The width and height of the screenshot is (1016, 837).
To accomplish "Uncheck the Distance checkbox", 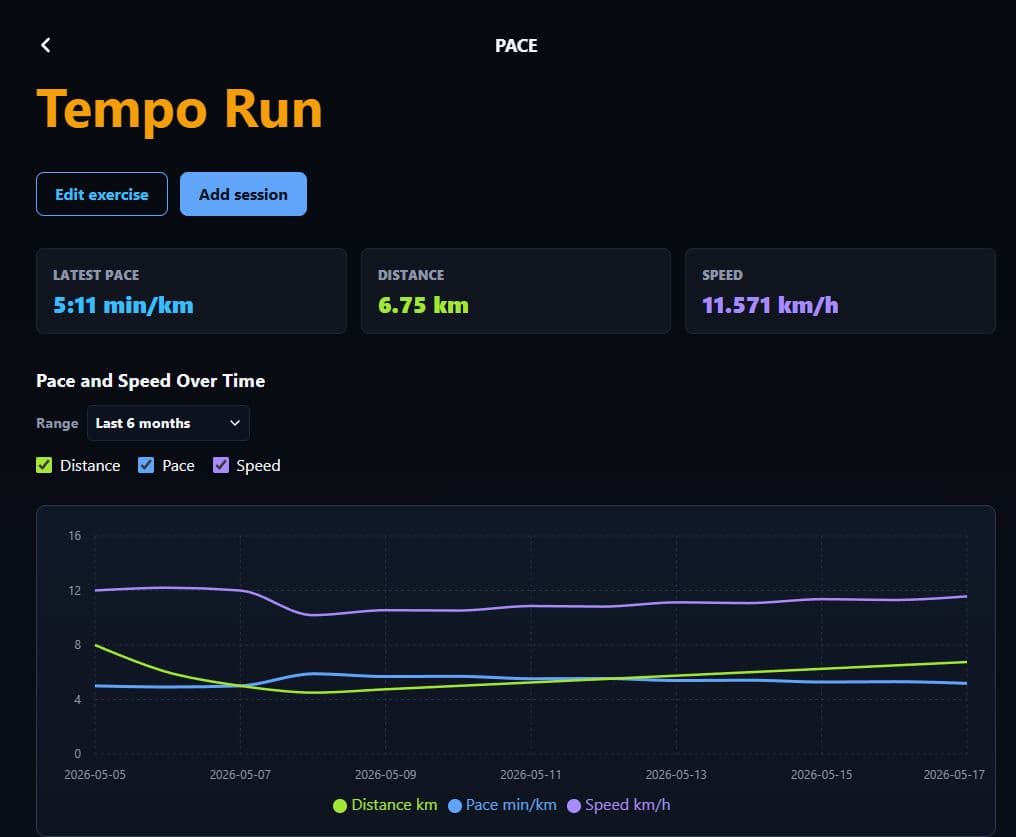I will pyautogui.click(x=44, y=465).
